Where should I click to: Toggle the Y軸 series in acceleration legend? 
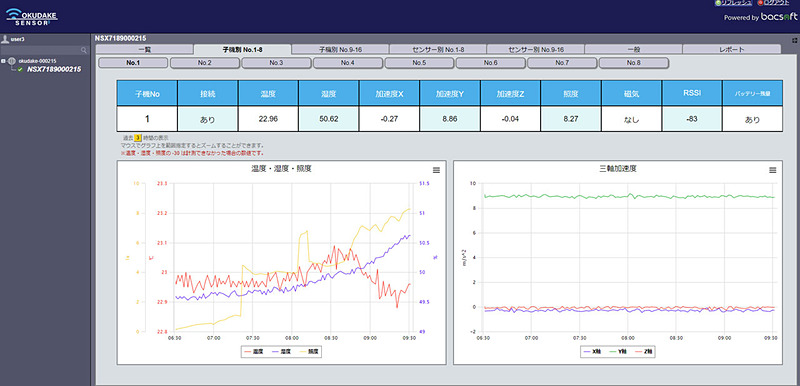[618, 352]
